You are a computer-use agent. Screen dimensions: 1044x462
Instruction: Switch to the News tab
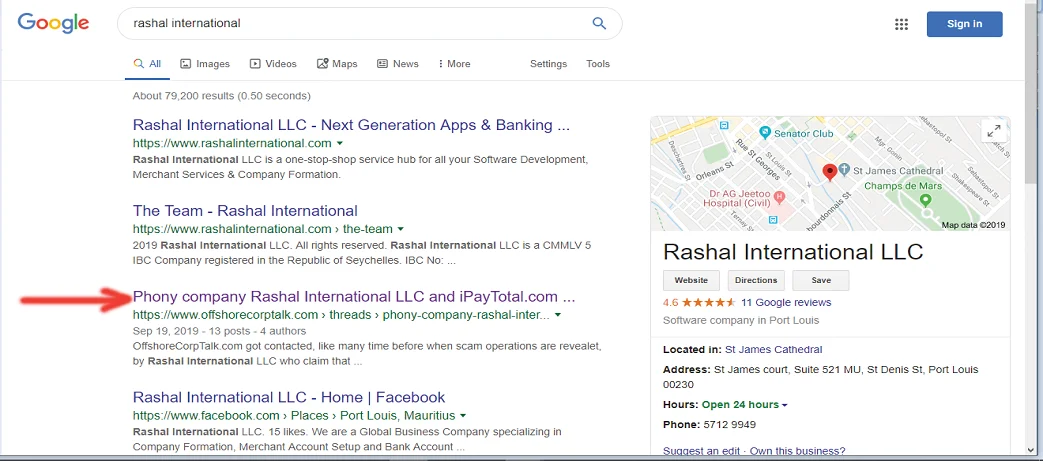[x=397, y=64]
